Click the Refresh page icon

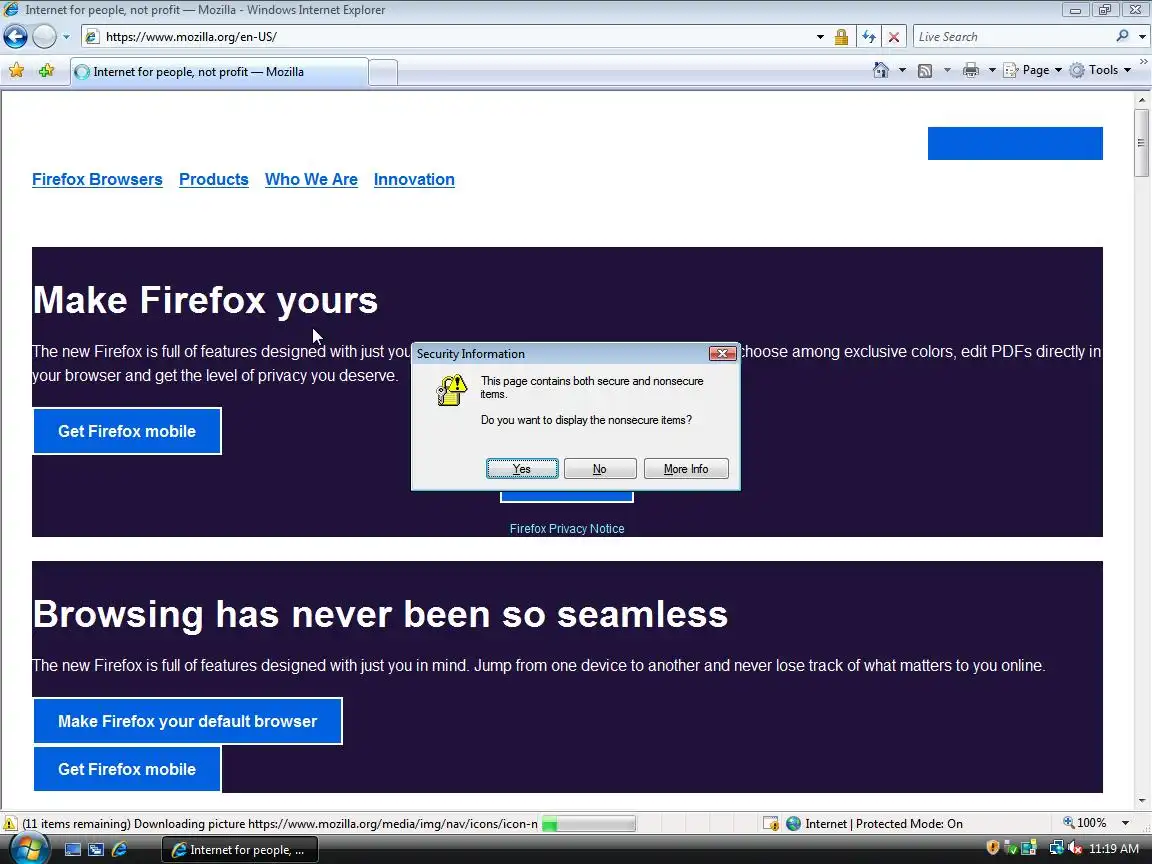868,37
